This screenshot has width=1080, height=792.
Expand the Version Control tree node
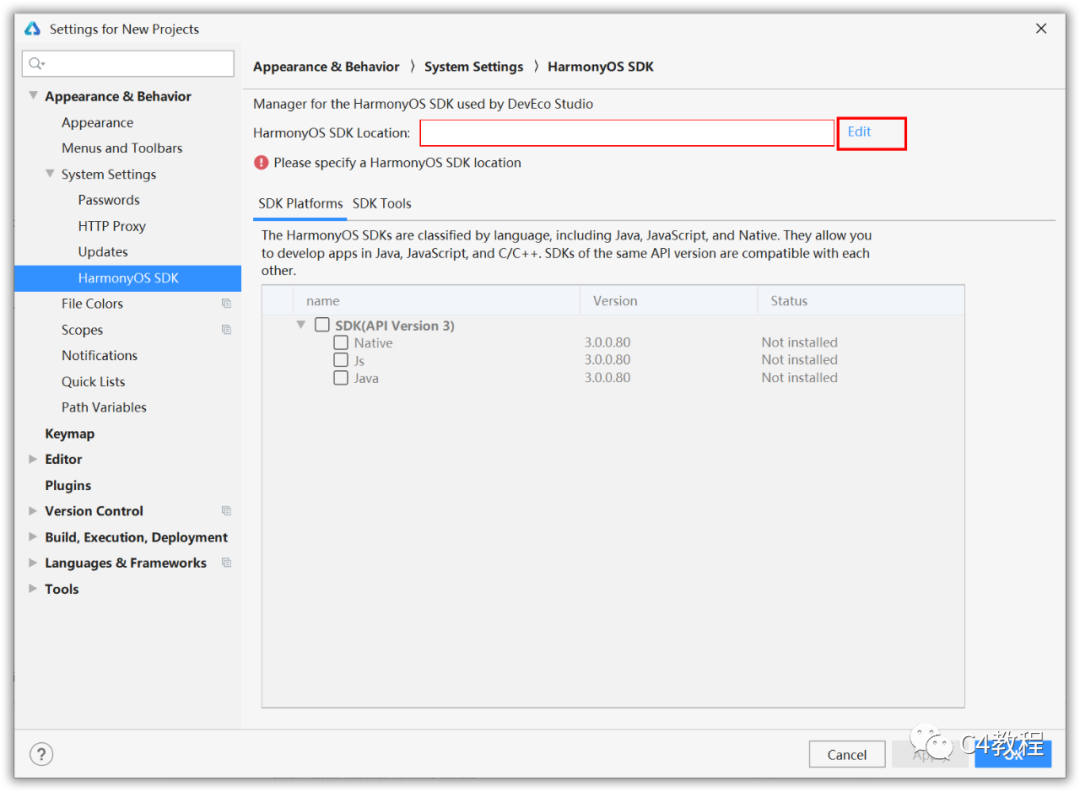(32, 510)
